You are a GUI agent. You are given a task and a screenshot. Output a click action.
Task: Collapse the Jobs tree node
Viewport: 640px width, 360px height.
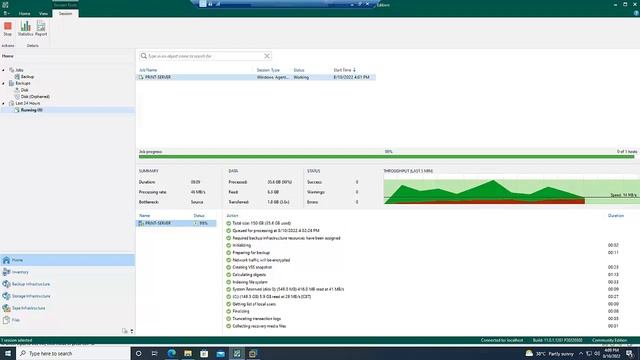tap(4, 70)
